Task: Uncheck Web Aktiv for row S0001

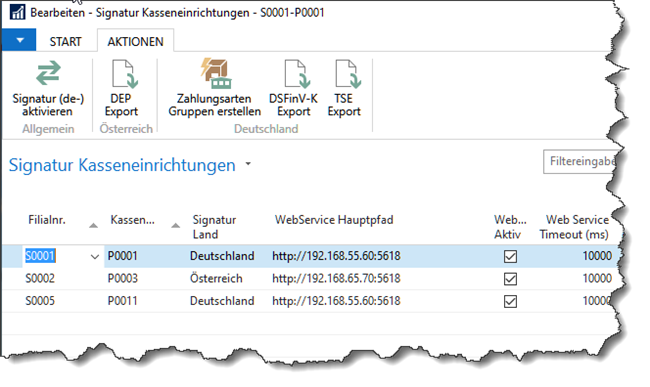Action: pyautogui.click(x=510, y=256)
